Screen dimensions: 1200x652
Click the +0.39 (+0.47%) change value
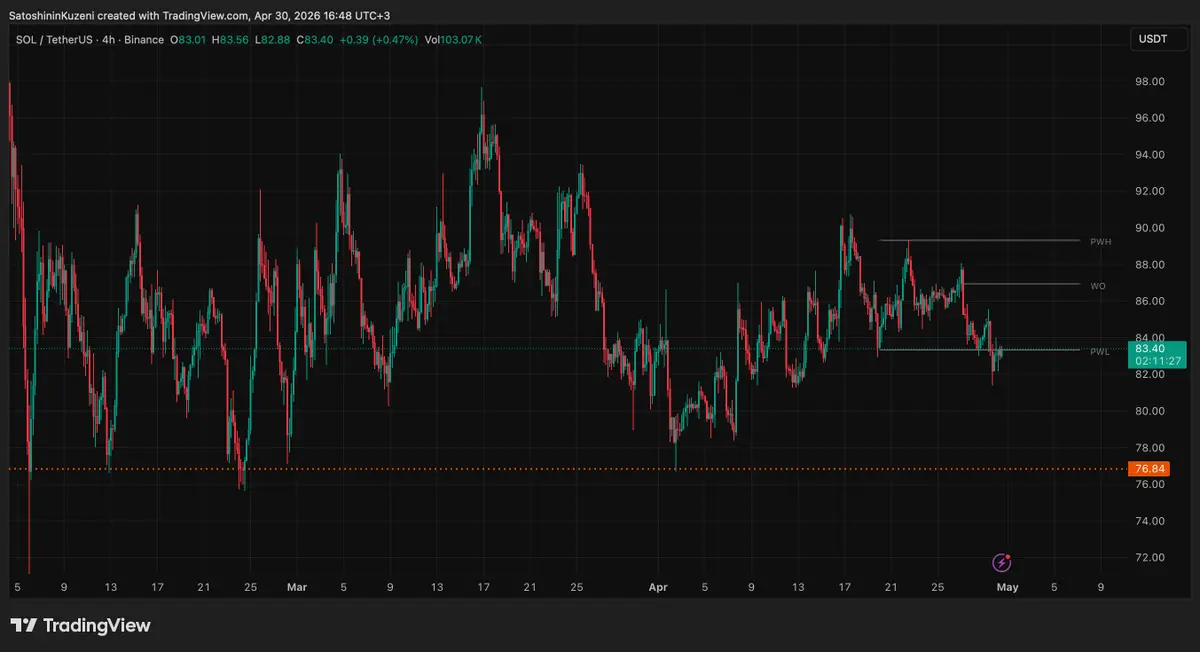378,40
